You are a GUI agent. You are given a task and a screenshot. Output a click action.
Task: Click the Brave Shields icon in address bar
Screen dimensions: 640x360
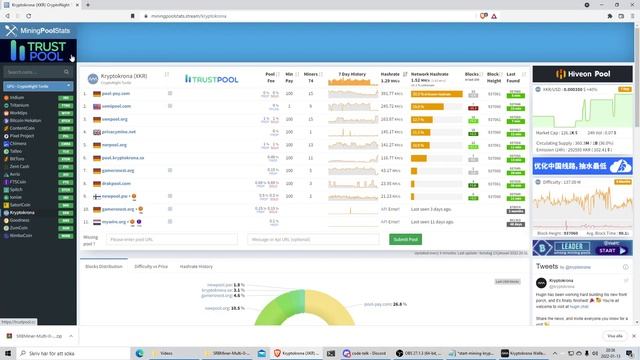[484, 16]
